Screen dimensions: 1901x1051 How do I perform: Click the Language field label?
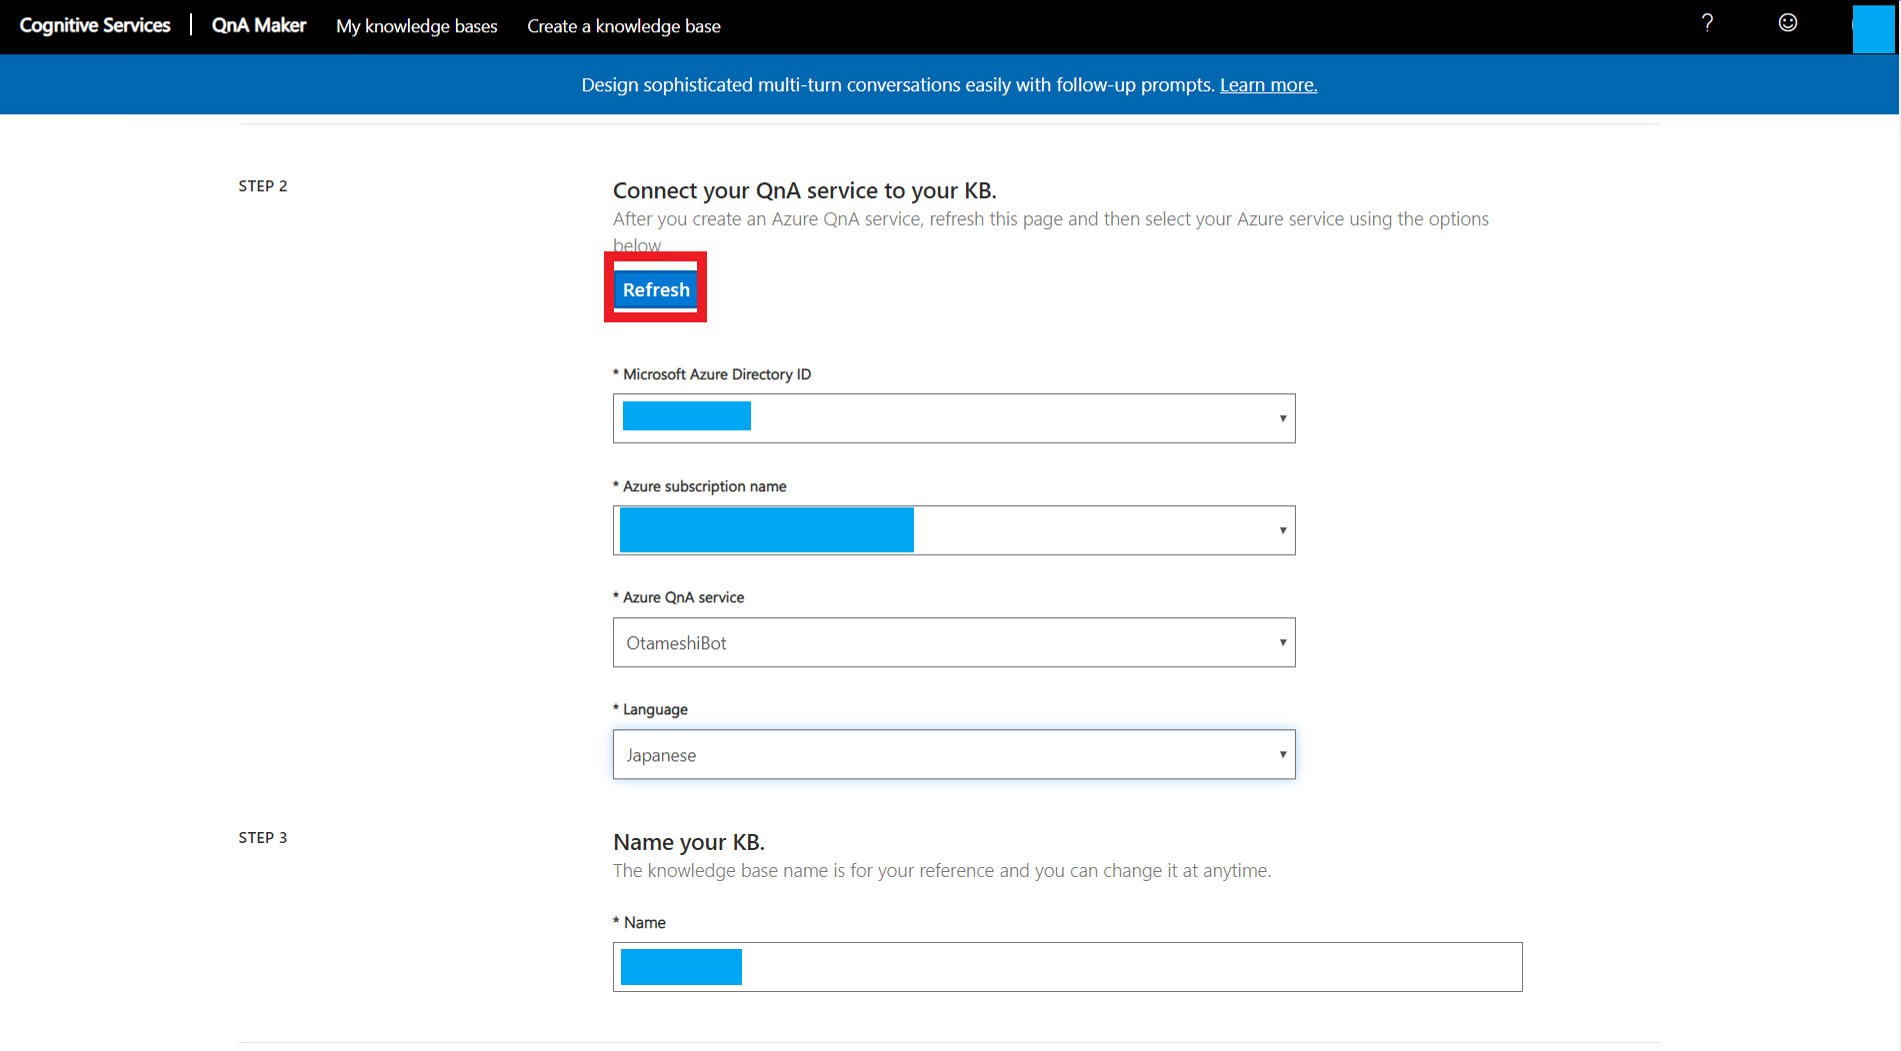654,709
